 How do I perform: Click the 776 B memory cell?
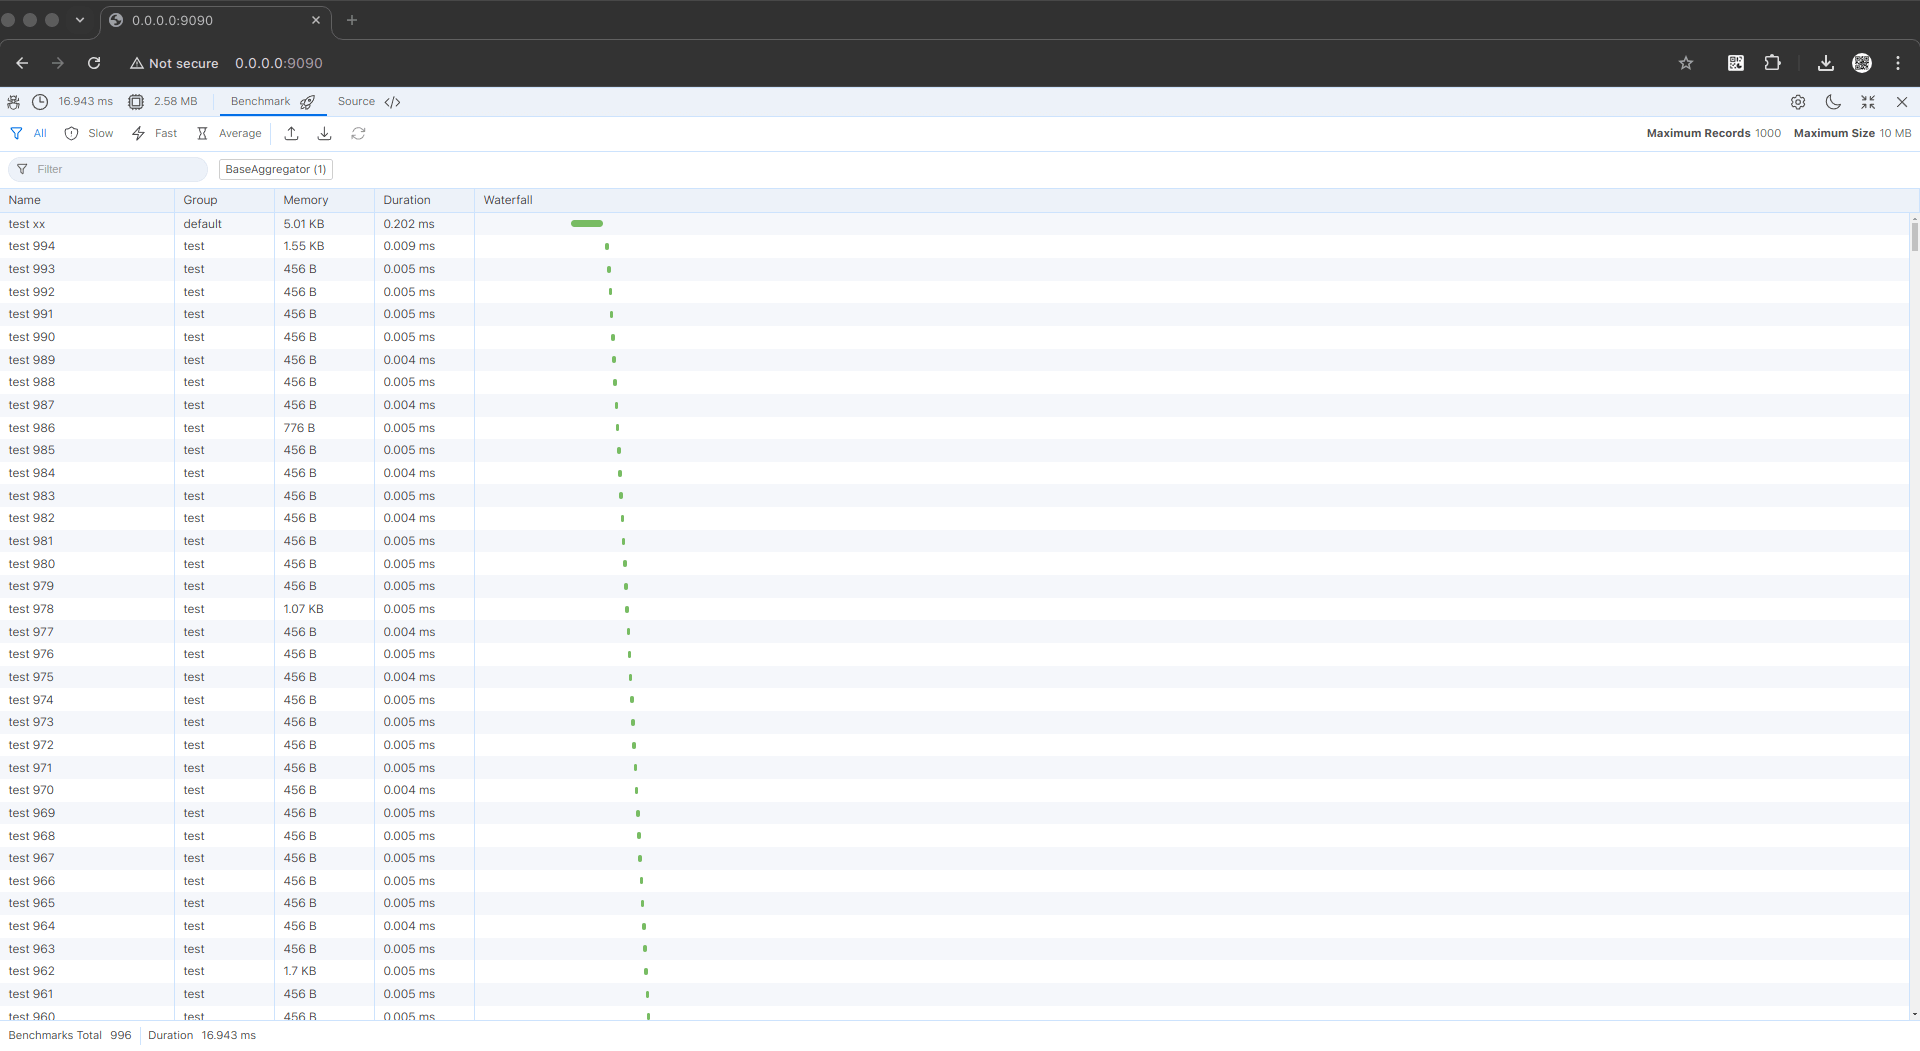click(299, 428)
